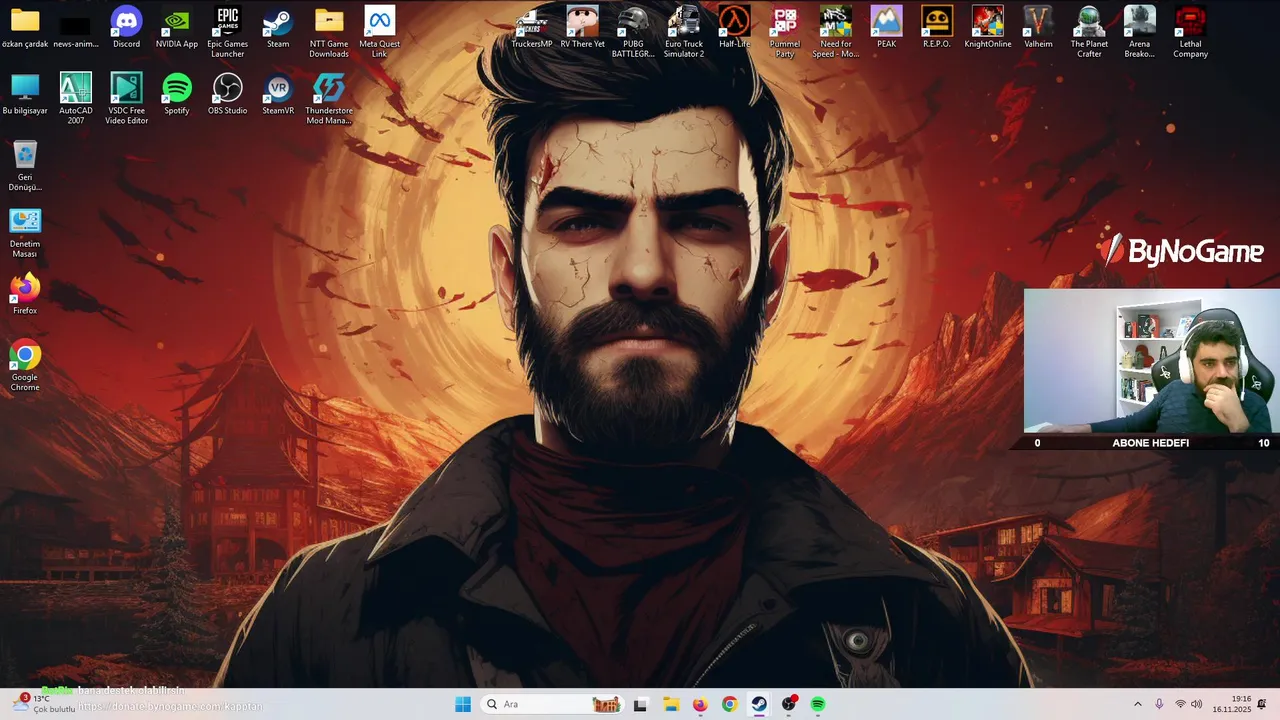Image resolution: width=1280 pixels, height=720 pixels.
Task: Open the weather widget showing 13°C
Action: [44, 704]
